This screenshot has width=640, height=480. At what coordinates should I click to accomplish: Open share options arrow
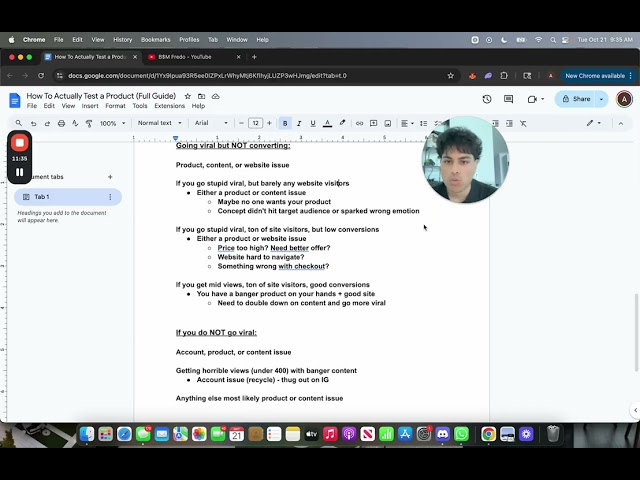pos(602,99)
